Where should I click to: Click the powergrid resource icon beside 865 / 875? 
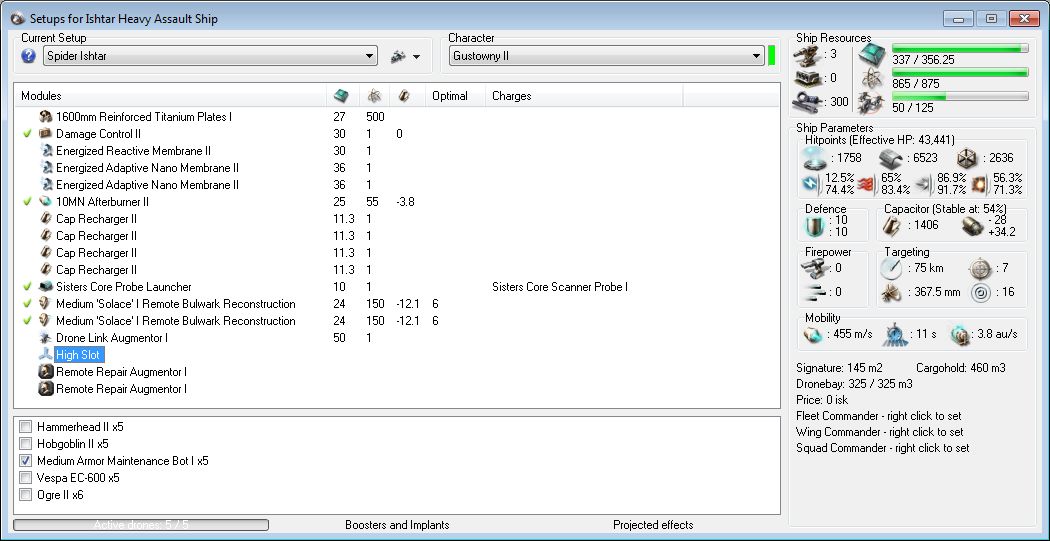coord(873,78)
